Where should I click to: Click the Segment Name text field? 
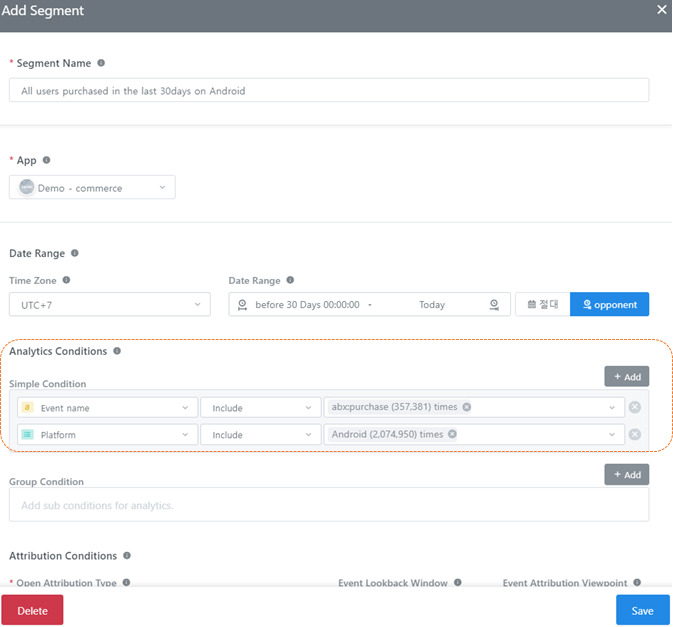coord(329,91)
